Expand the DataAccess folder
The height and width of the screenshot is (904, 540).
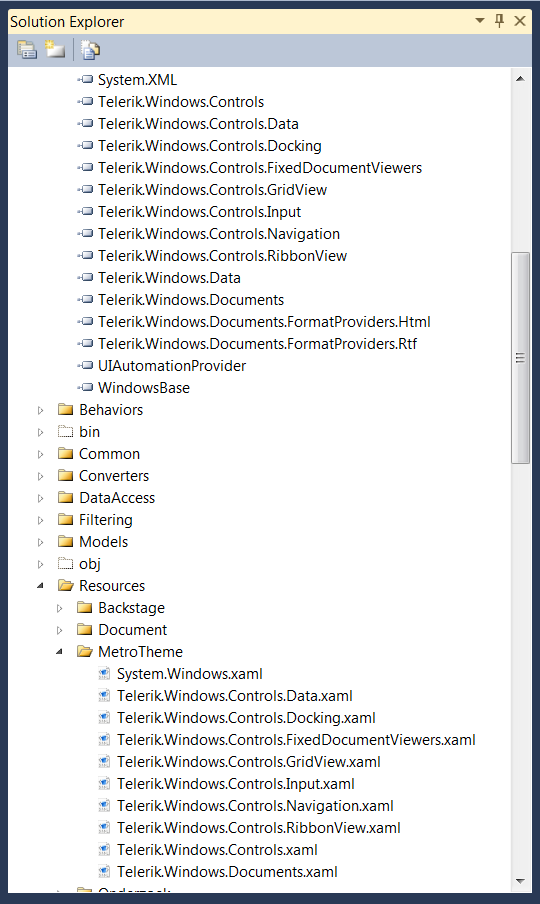coord(40,498)
